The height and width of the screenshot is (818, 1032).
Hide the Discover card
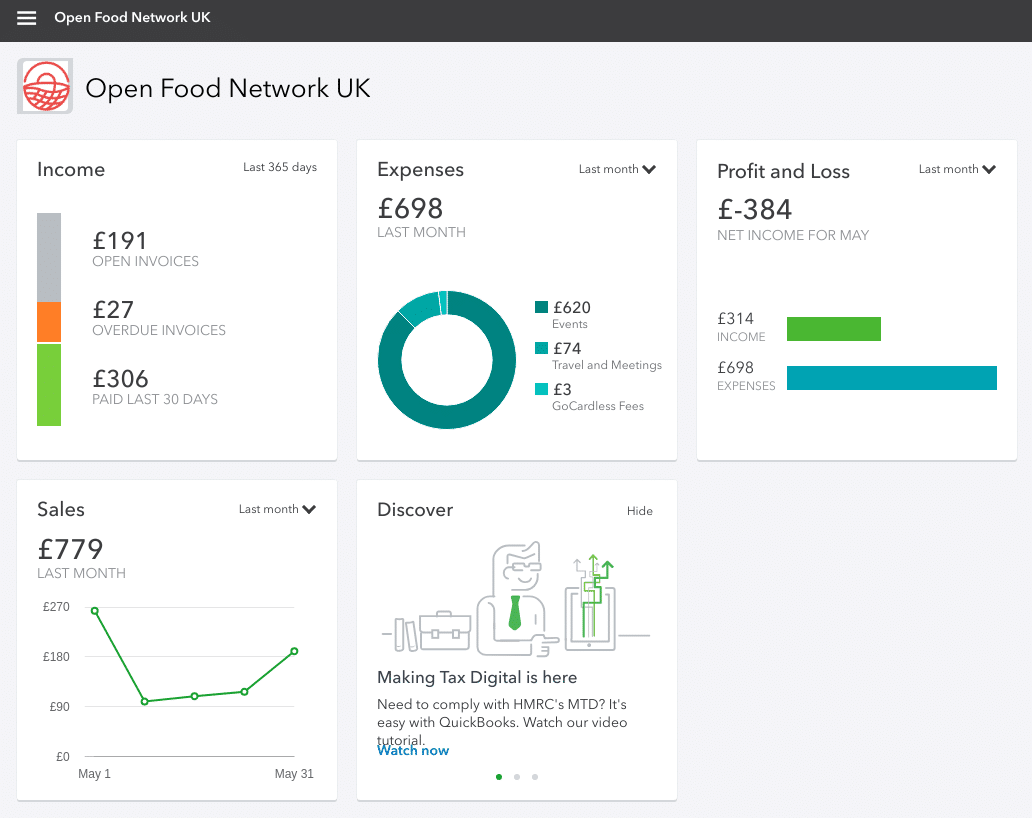click(x=639, y=510)
